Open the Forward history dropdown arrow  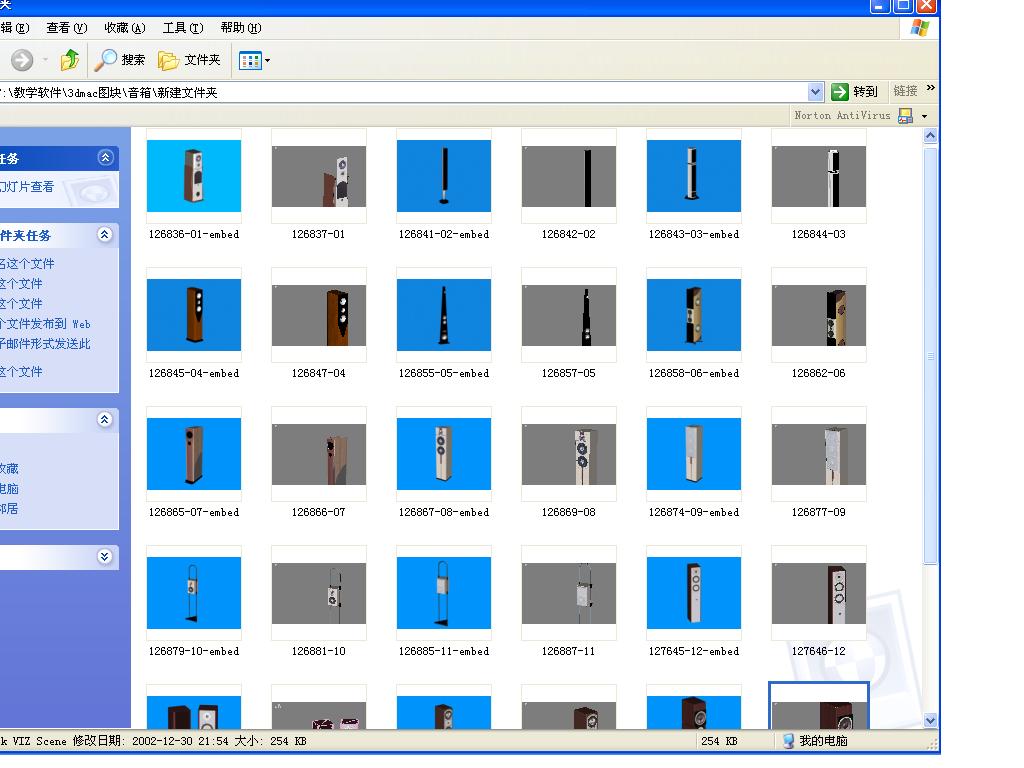46,60
